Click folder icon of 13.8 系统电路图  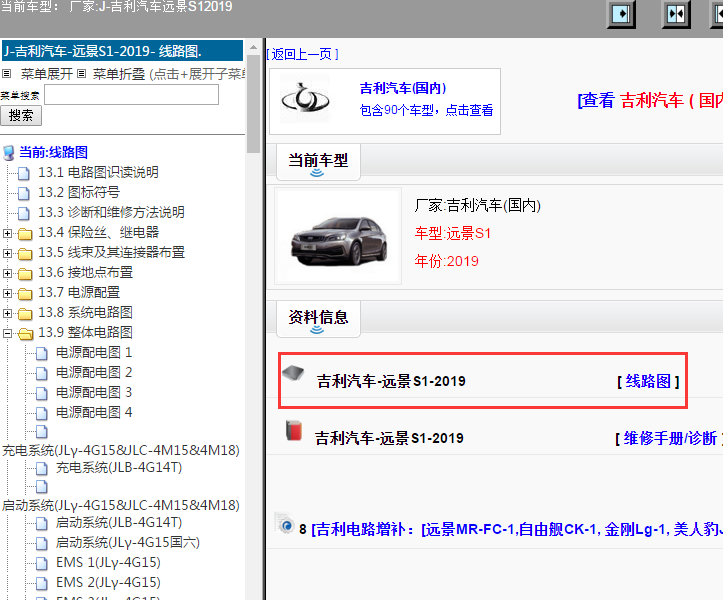tap(25, 314)
